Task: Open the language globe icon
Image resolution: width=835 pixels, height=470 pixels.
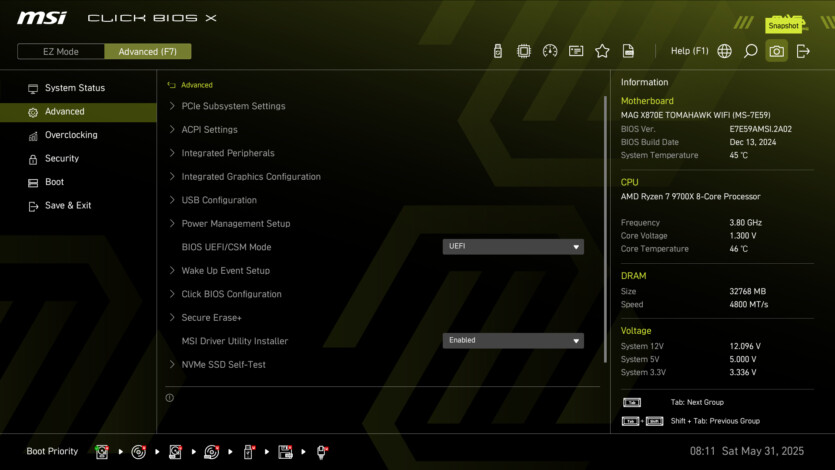Action: pyautogui.click(x=724, y=51)
